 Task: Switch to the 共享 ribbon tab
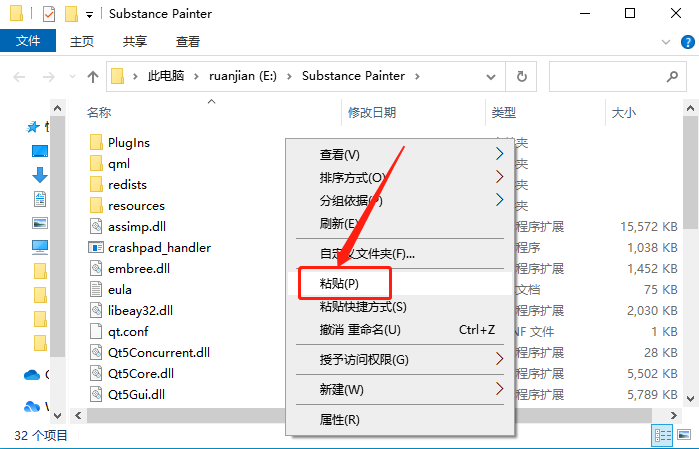pyautogui.click(x=135, y=41)
